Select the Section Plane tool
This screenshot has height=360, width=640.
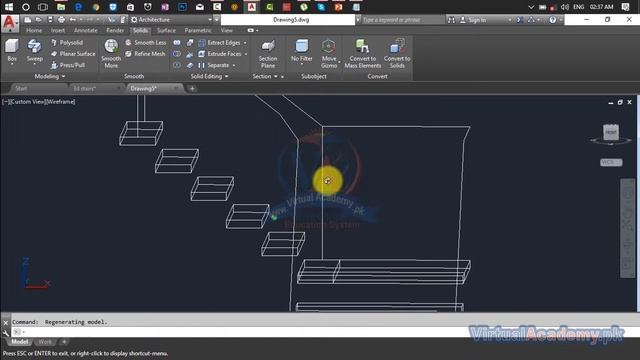268,53
